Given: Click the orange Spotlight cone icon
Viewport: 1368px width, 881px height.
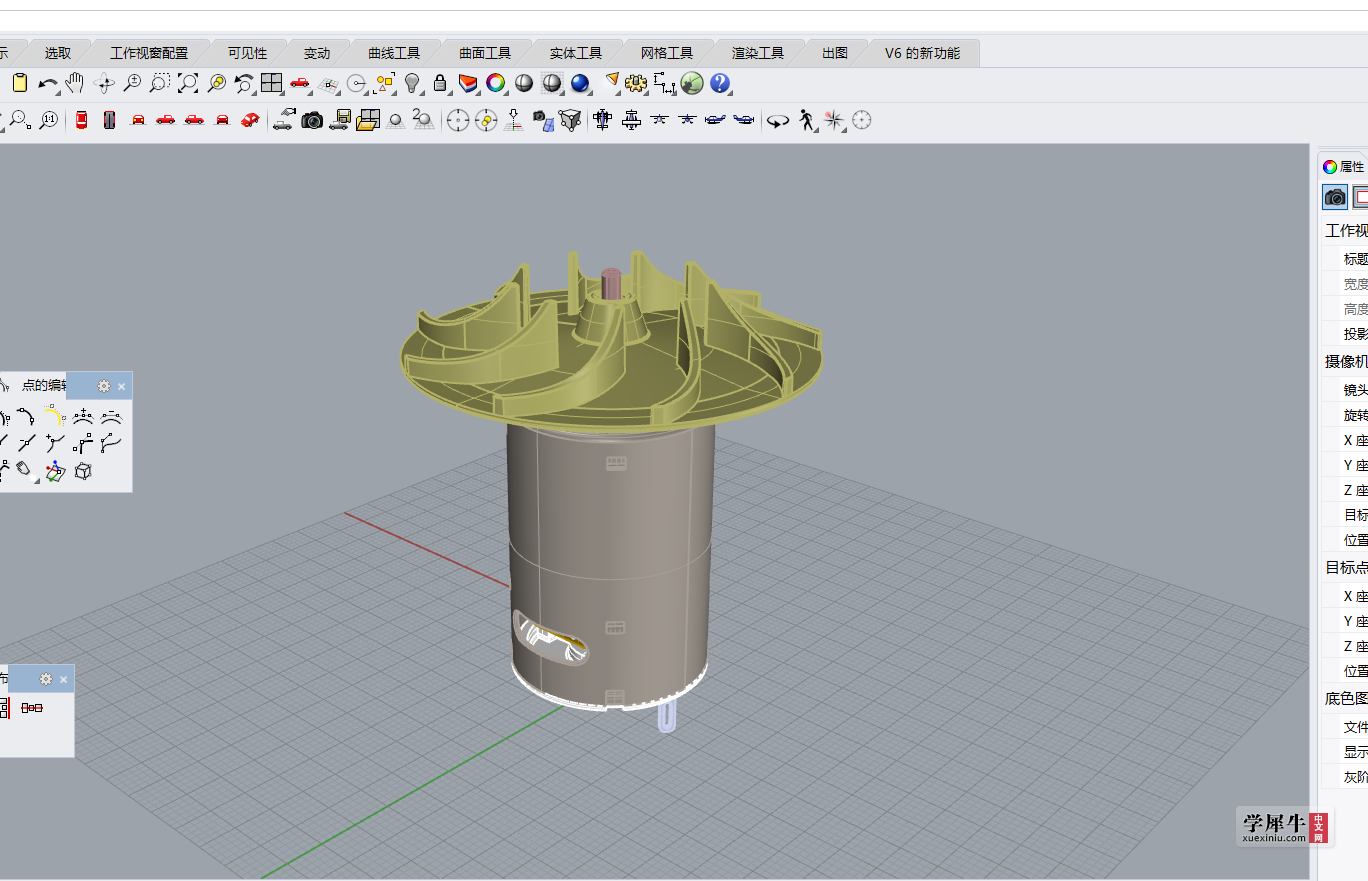Looking at the screenshot, I should 612,81.
